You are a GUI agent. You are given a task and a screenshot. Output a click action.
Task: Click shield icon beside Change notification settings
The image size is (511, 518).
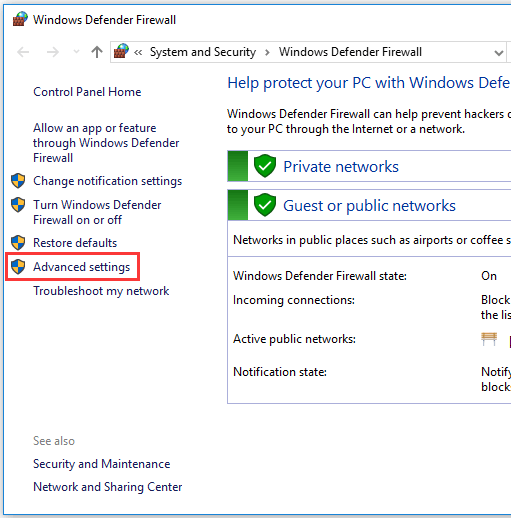(18, 181)
